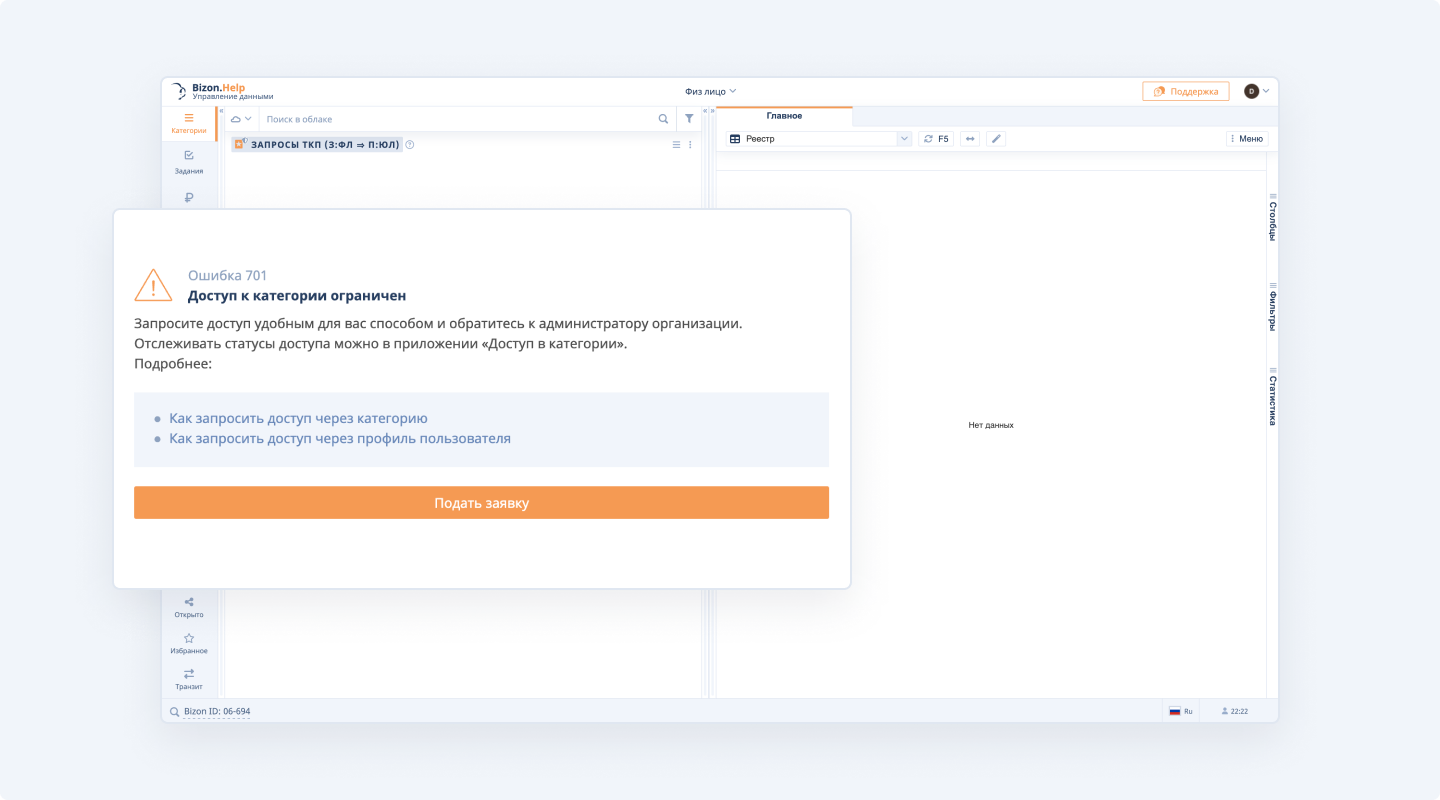Open the Открыто share icon
The width and height of the screenshot is (1440, 800).
[x=188, y=602]
